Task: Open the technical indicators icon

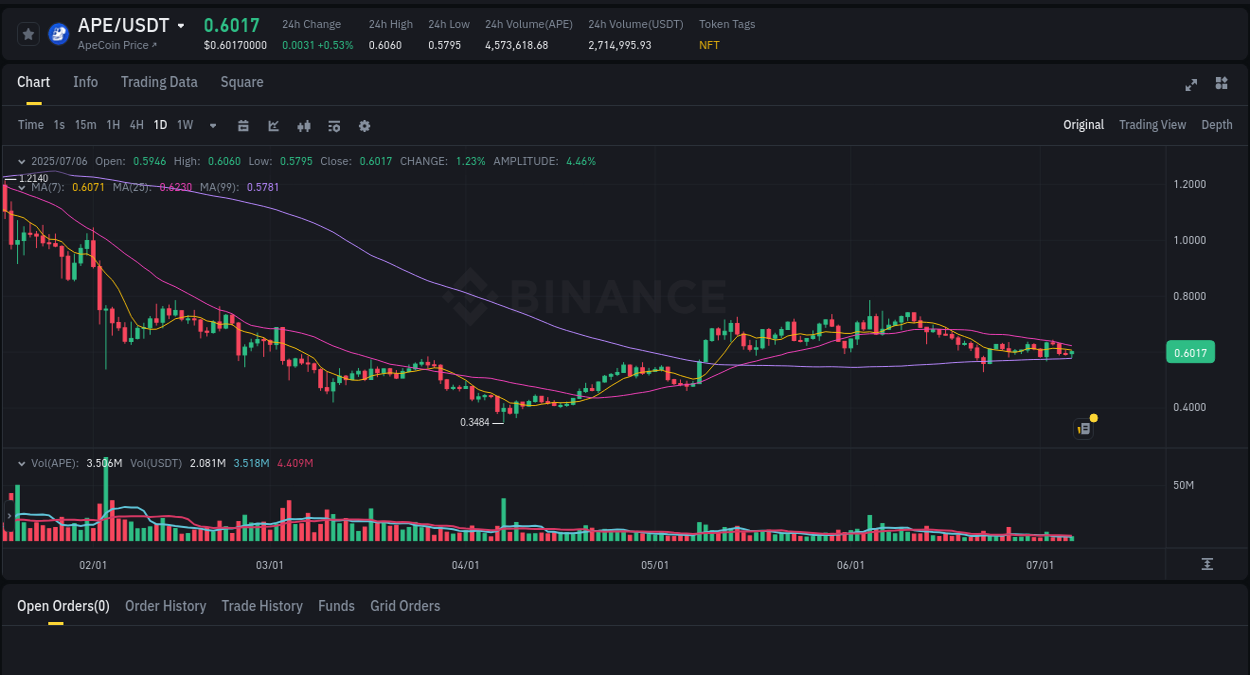Action: (334, 125)
